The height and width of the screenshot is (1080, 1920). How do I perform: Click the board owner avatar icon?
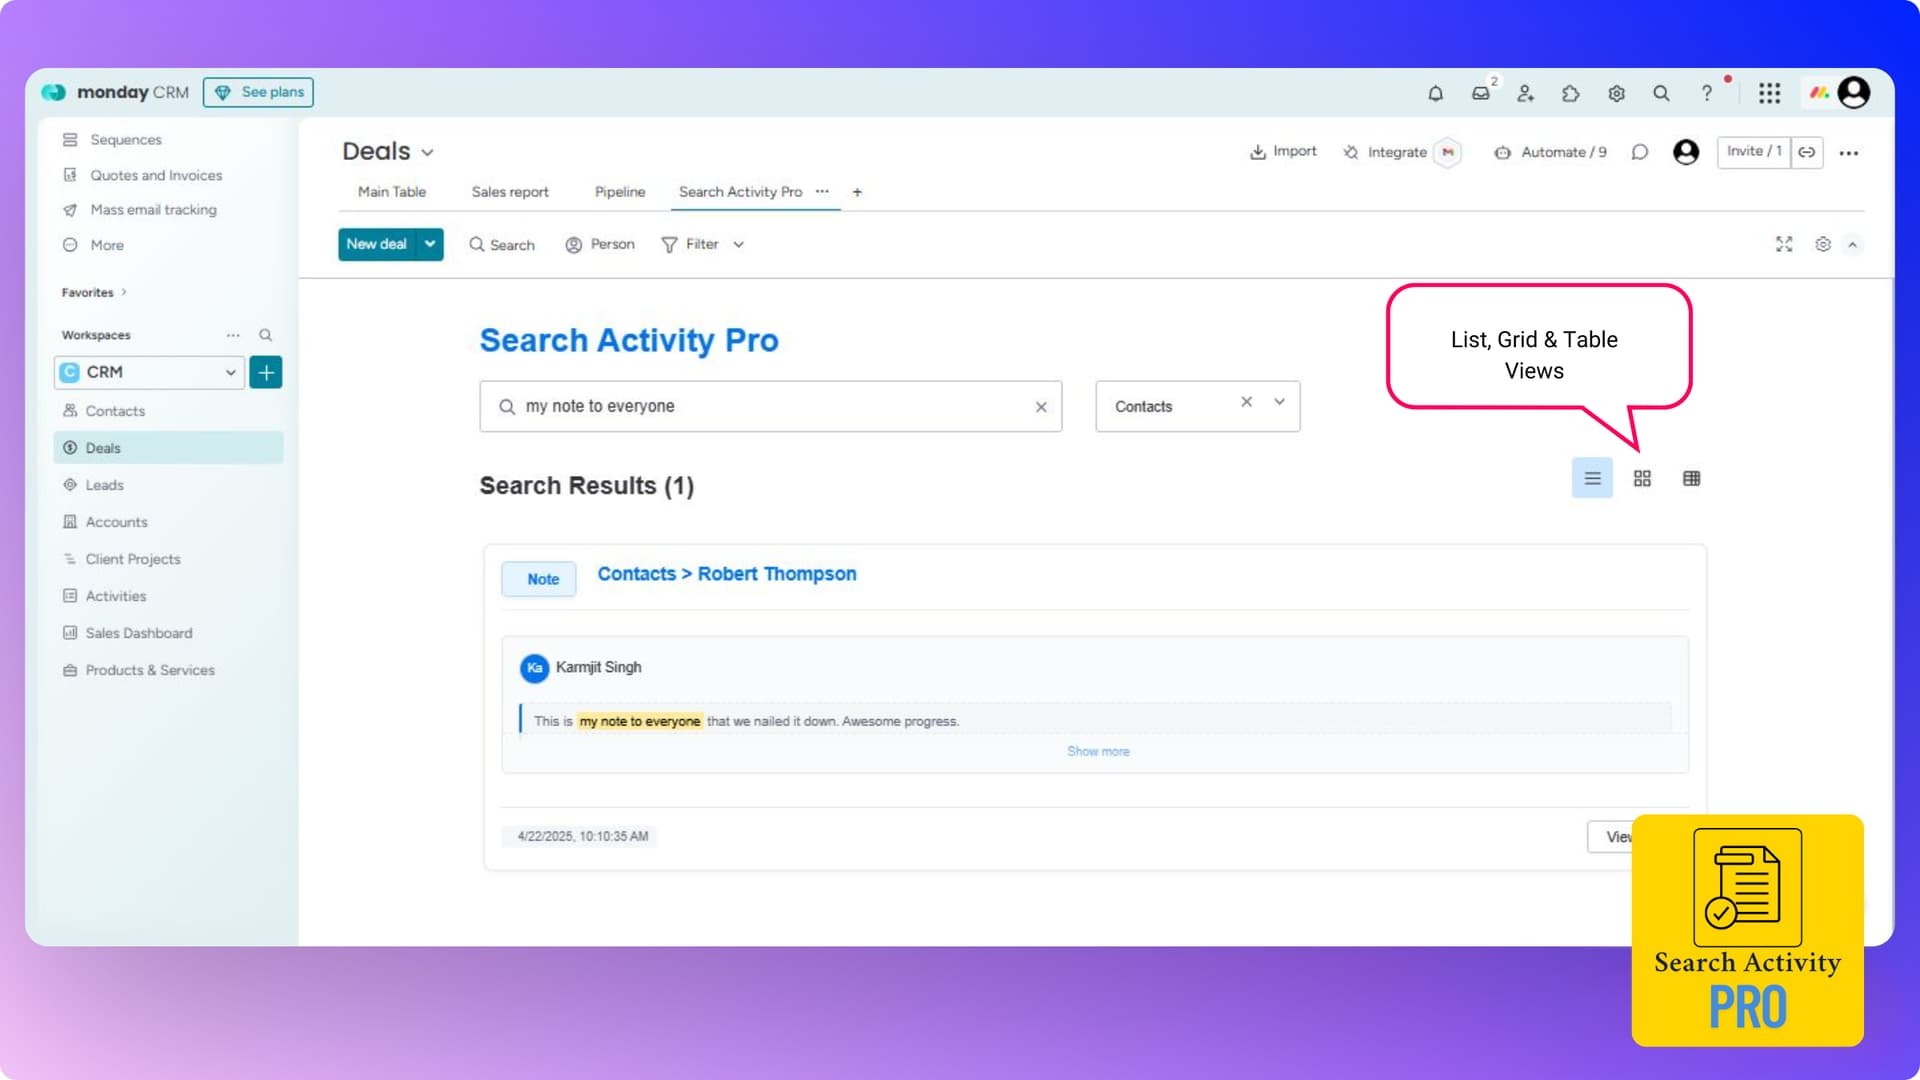[1686, 152]
